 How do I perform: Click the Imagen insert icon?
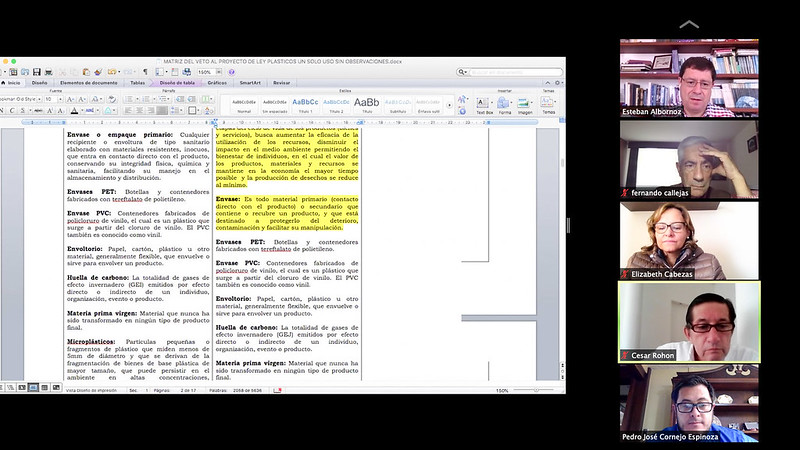[x=525, y=106]
